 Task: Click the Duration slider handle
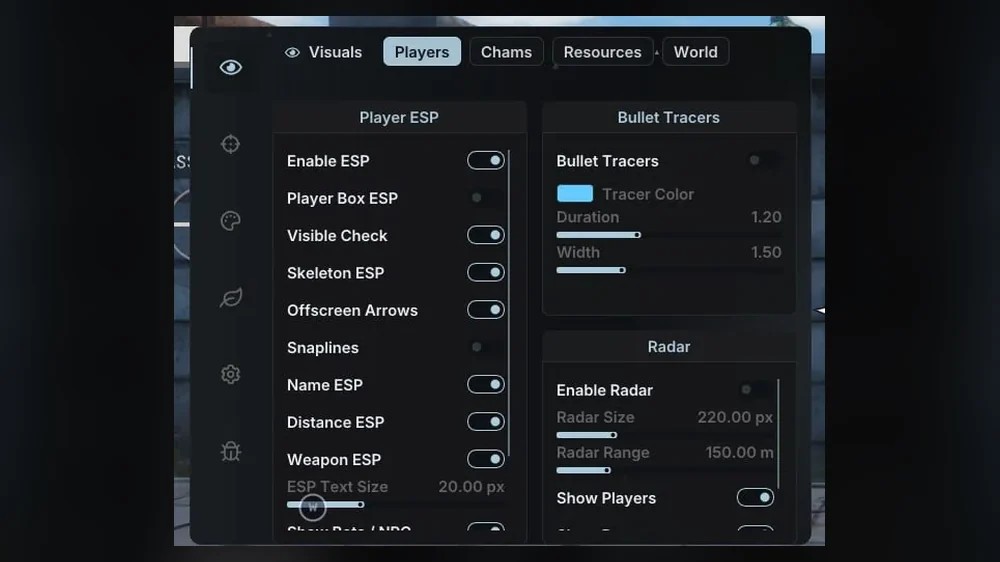(637, 235)
